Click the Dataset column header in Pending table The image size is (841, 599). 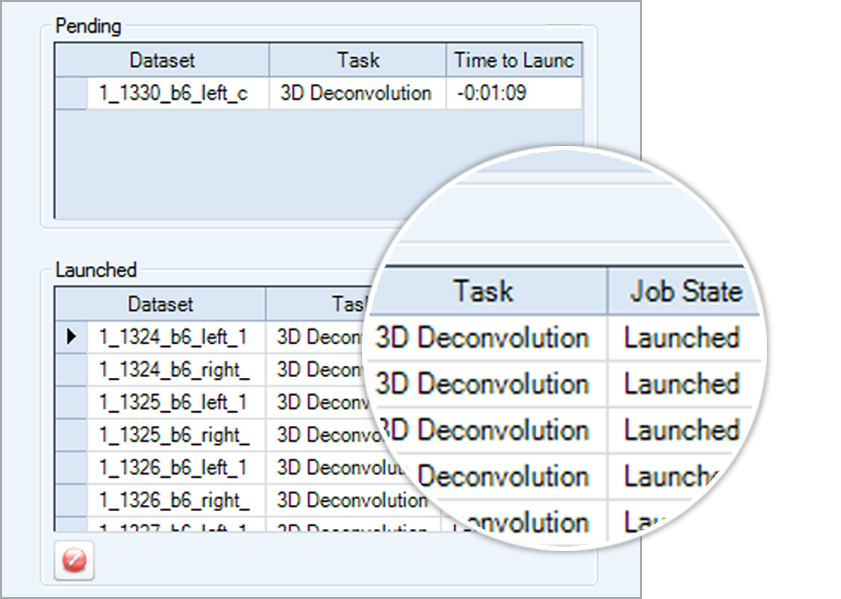(163, 60)
